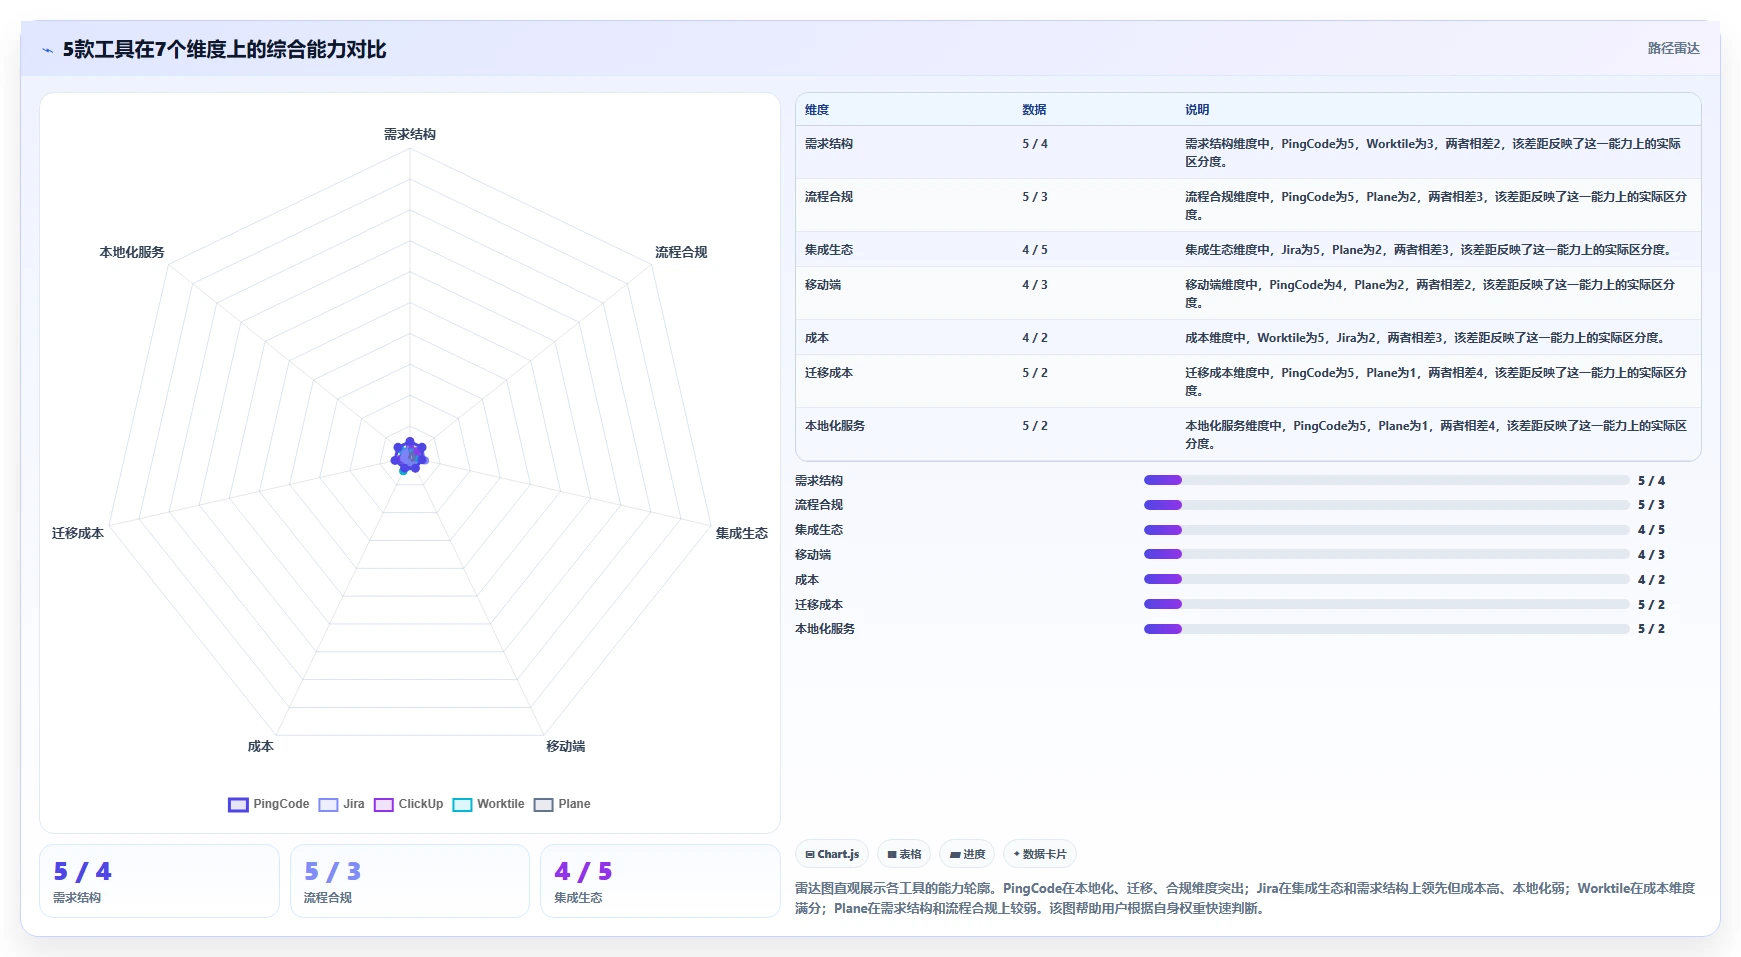Screen dimensions: 1741x957
Task: Click the 数据 column header
Action: coord(1034,110)
